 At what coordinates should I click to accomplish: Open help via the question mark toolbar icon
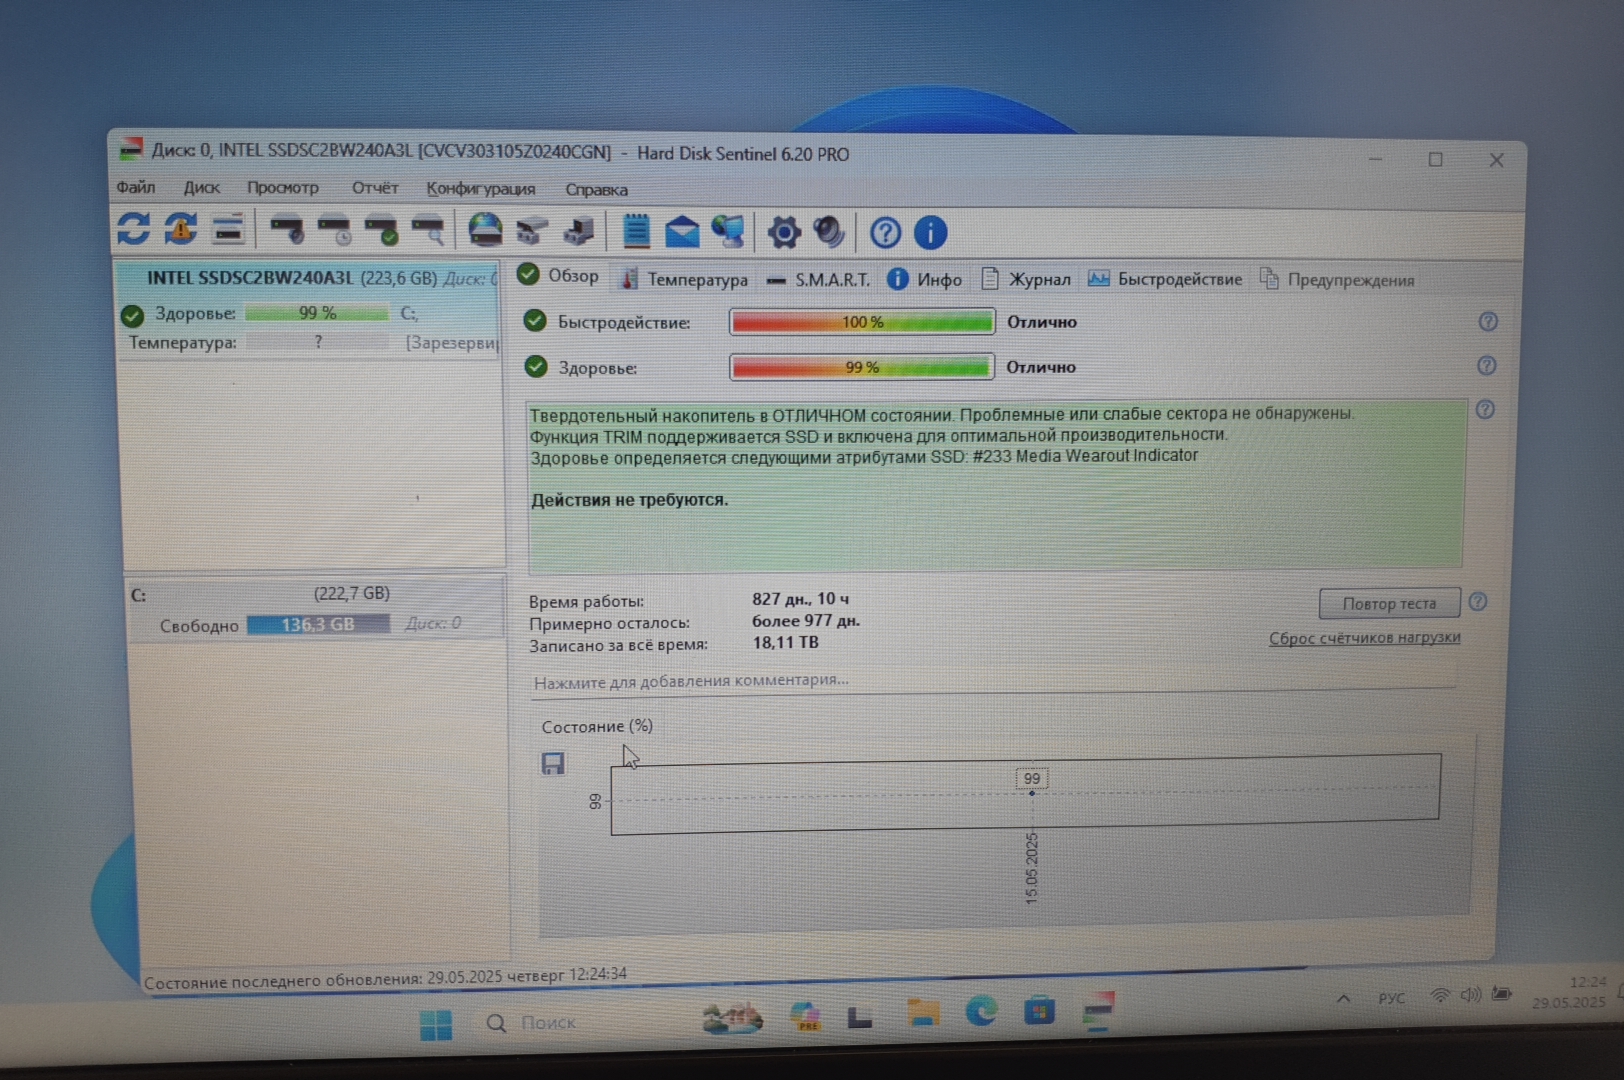885,234
